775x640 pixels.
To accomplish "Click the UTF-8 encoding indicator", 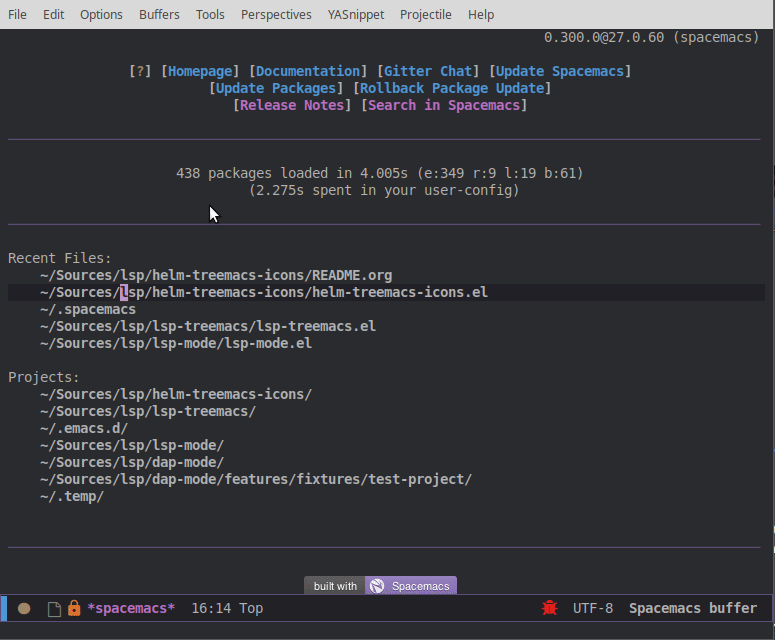I will [x=593, y=608].
